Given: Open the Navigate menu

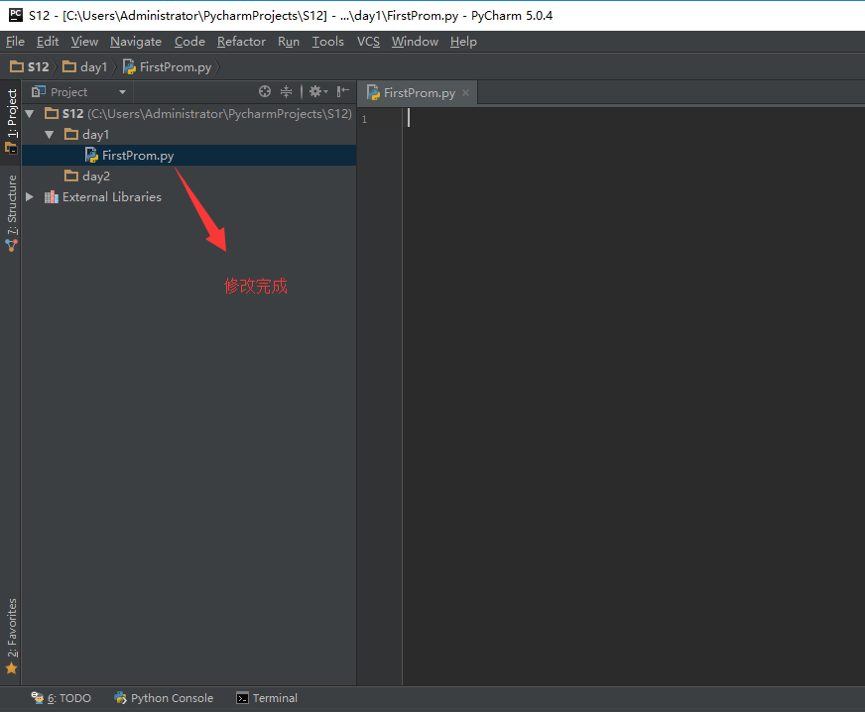Looking at the screenshot, I should (136, 41).
